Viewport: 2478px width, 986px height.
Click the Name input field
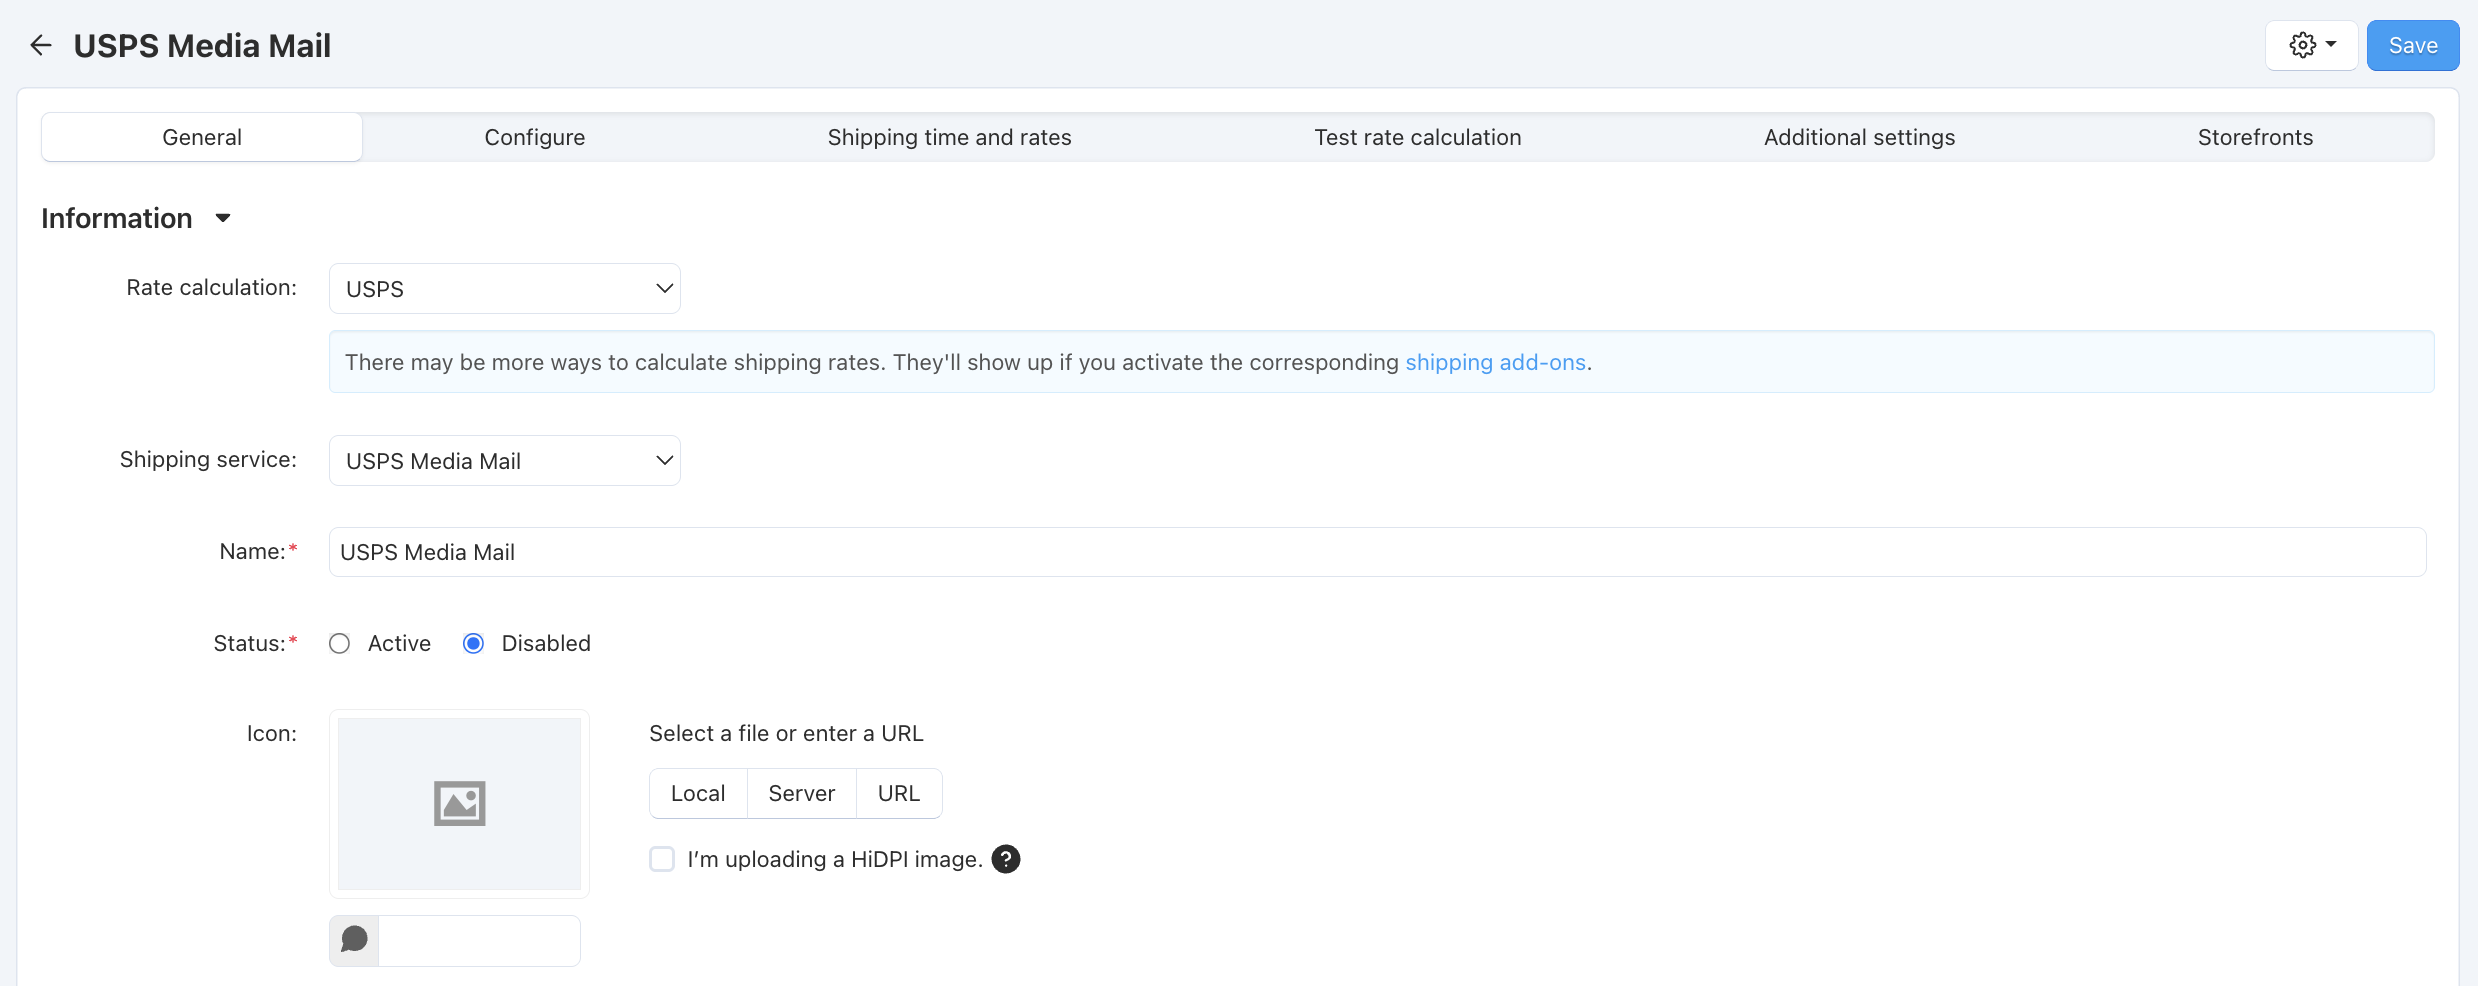pyautogui.click(x=1378, y=552)
